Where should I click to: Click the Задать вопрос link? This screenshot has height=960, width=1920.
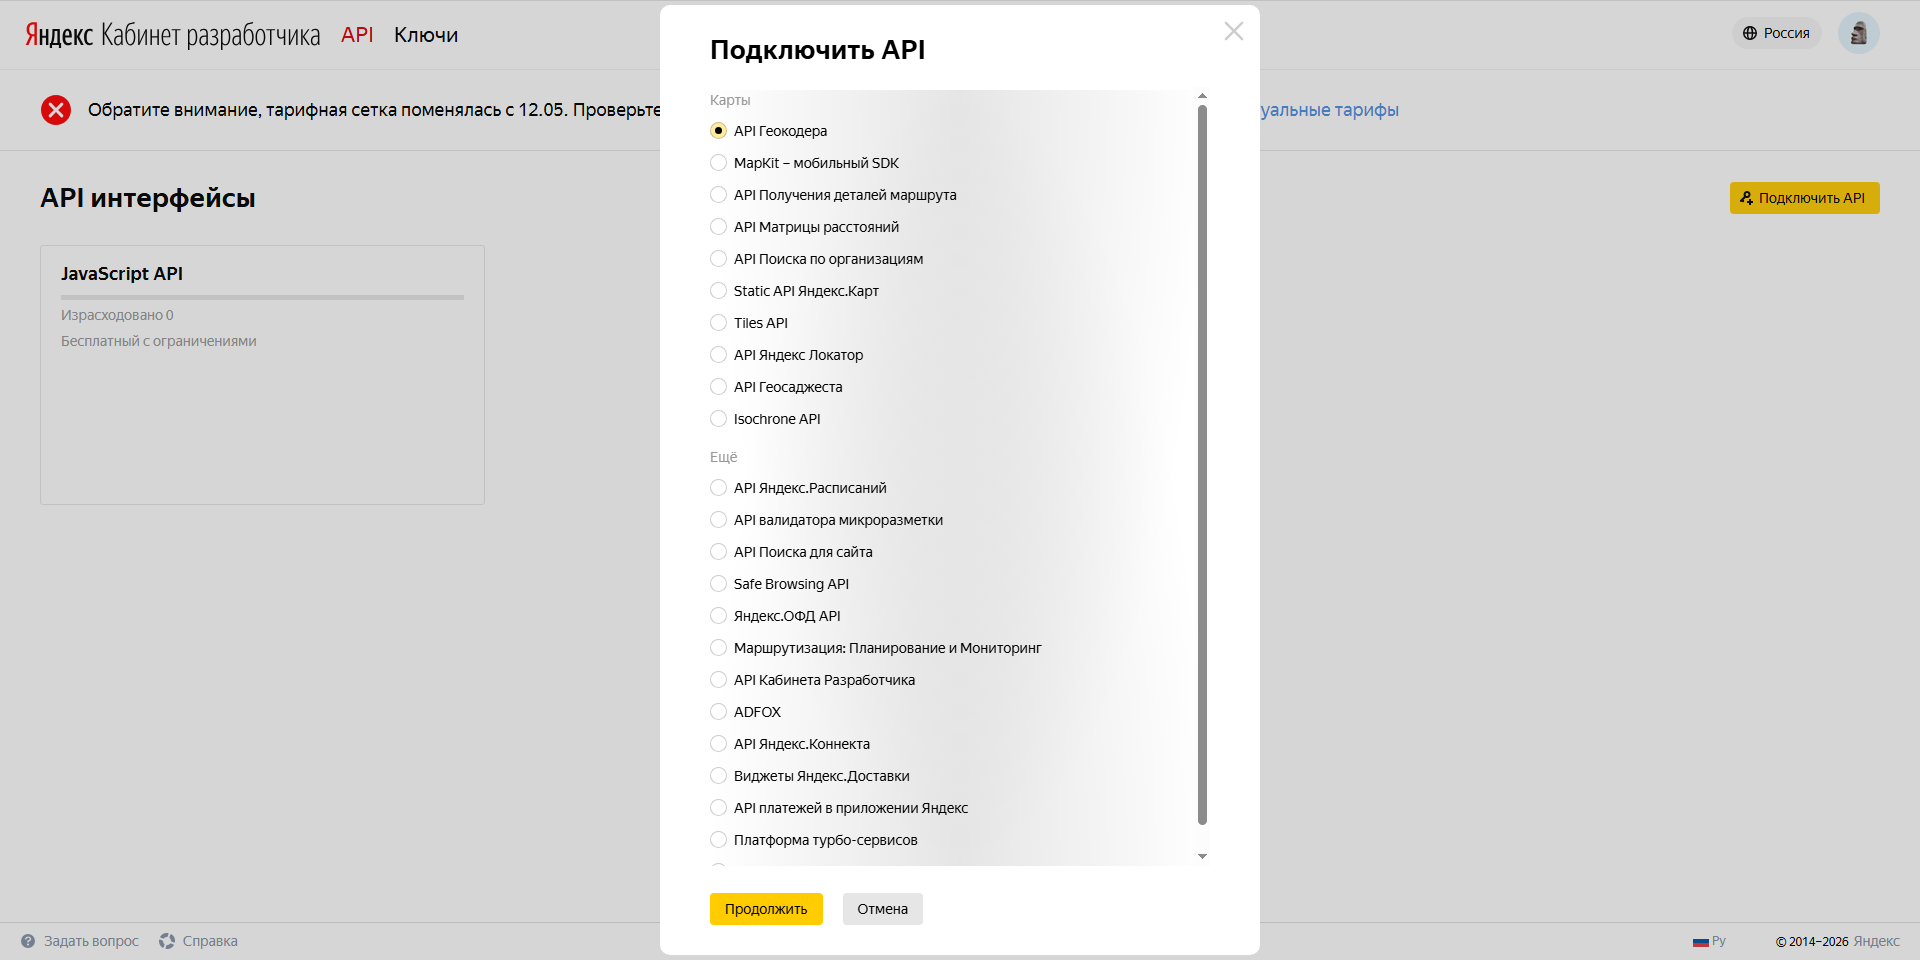91,941
